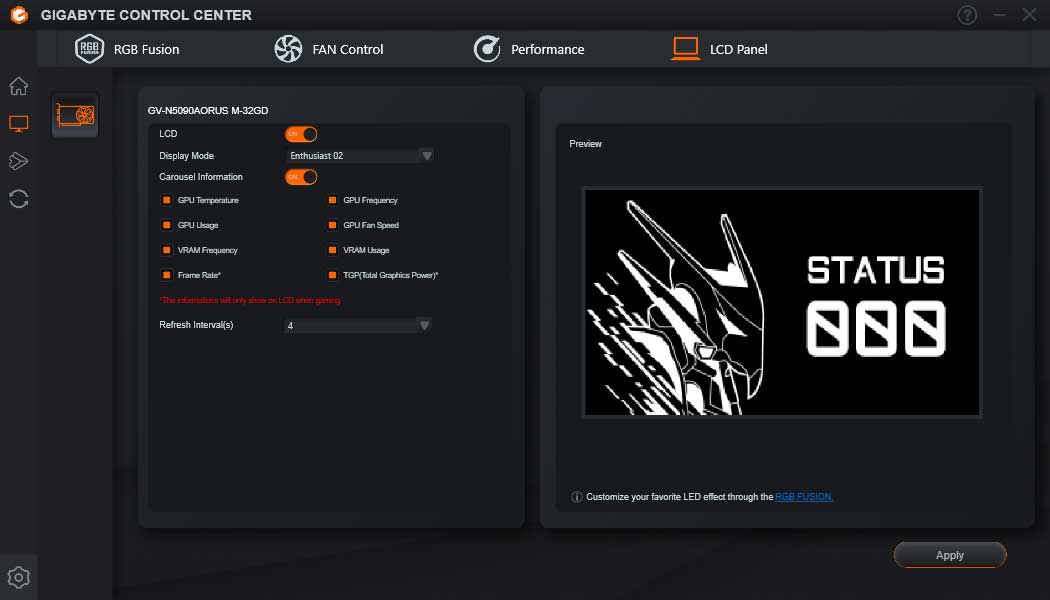This screenshot has width=1050, height=600.
Task: Uncheck GPU Temperature
Action: tap(166, 200)
